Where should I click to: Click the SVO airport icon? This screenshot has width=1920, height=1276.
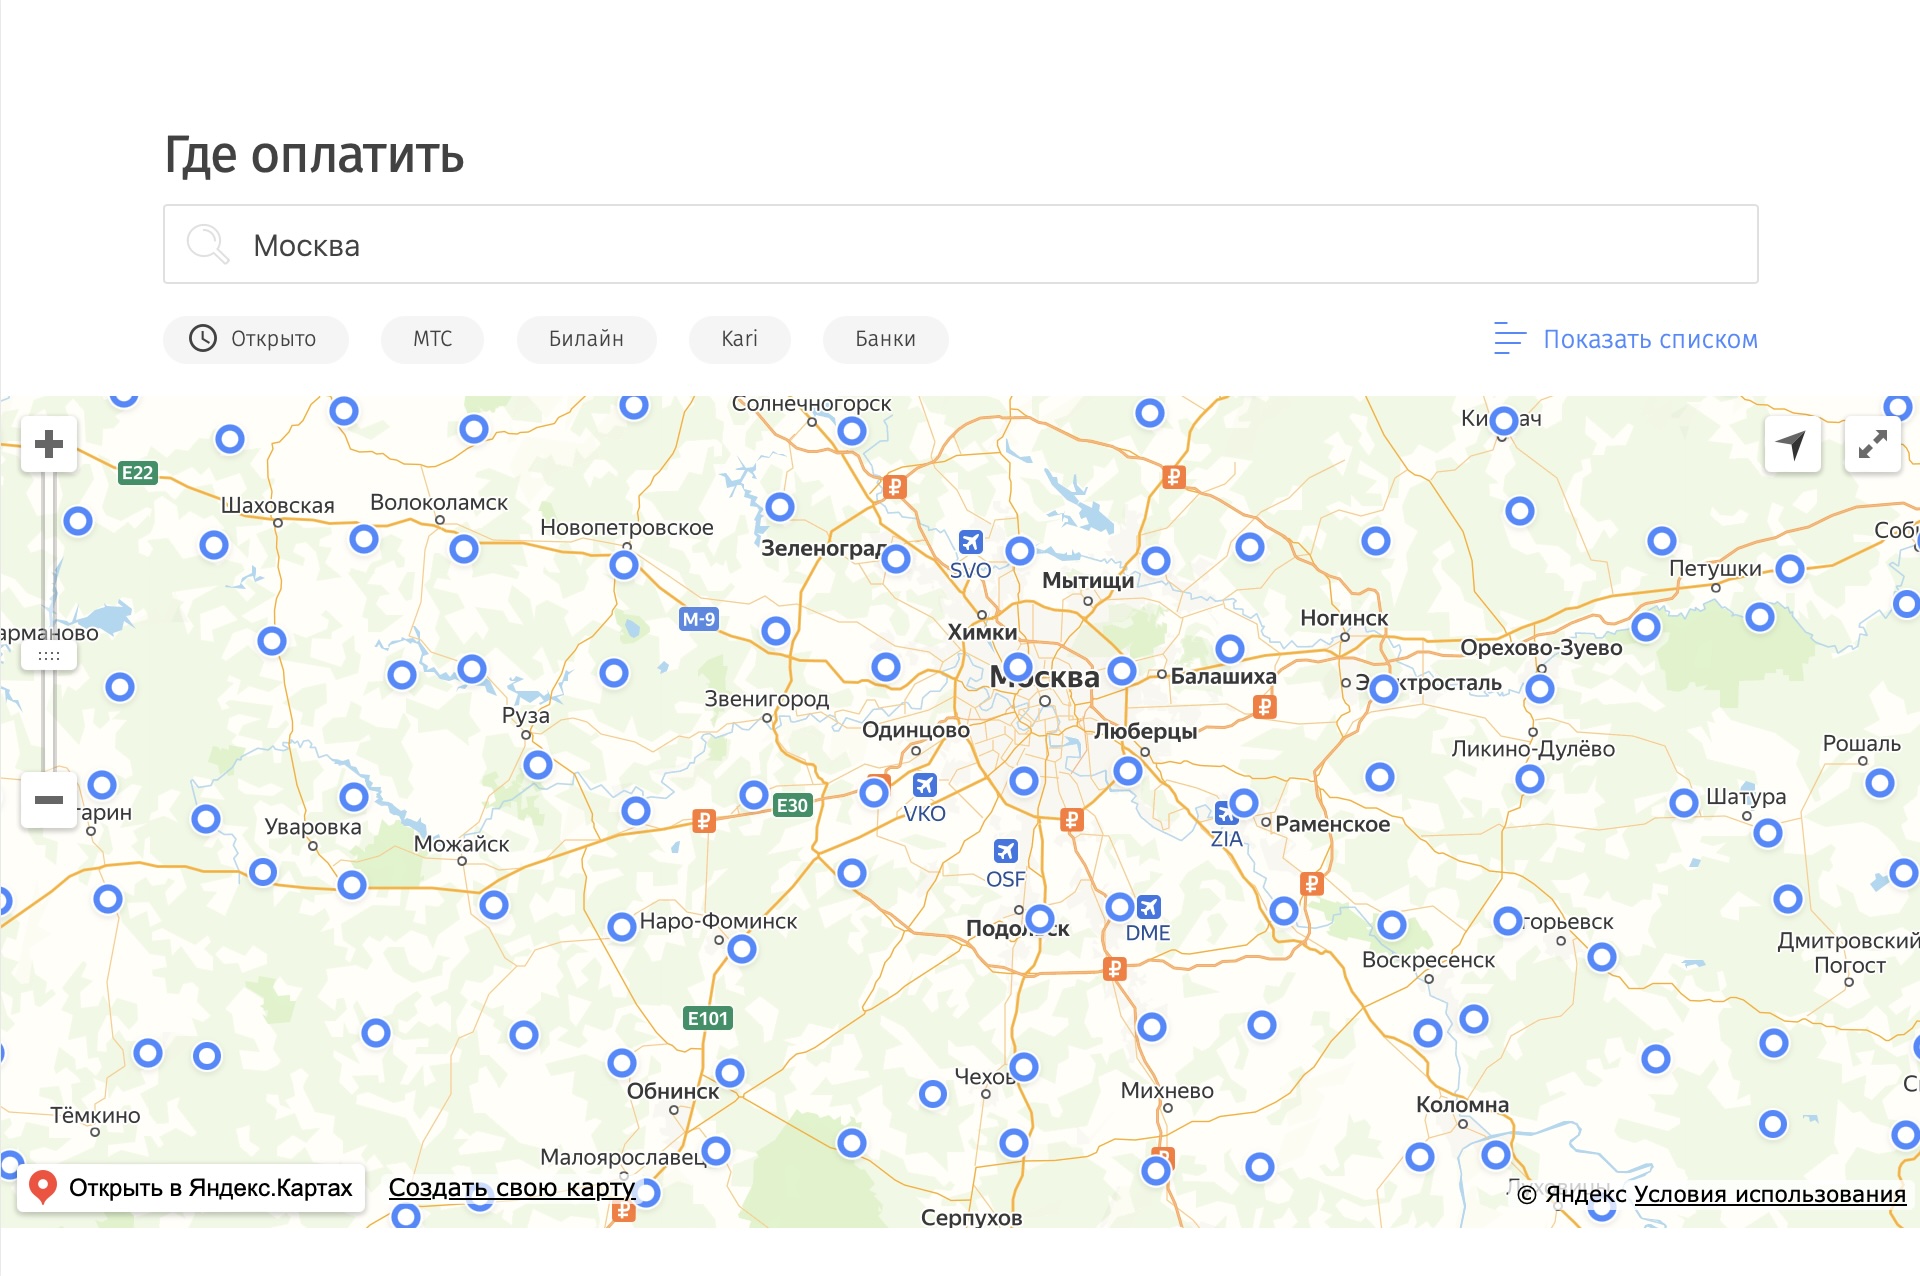pyautogui.click(x=970, y=542)
